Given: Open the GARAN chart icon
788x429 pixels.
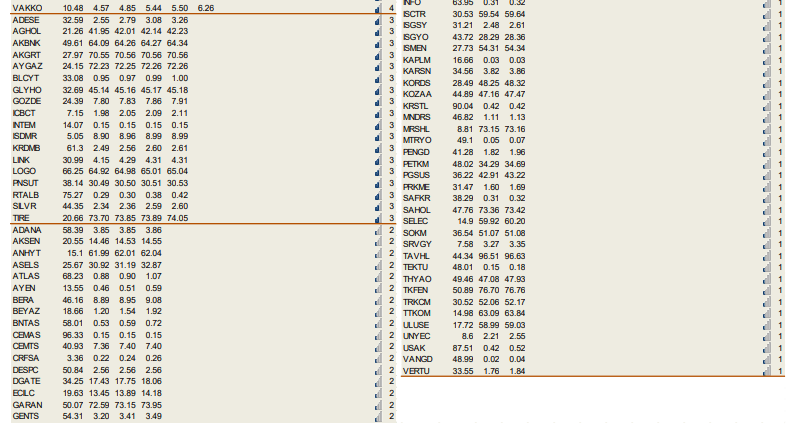Looking at the screenshot, I should tap(378, 405).
